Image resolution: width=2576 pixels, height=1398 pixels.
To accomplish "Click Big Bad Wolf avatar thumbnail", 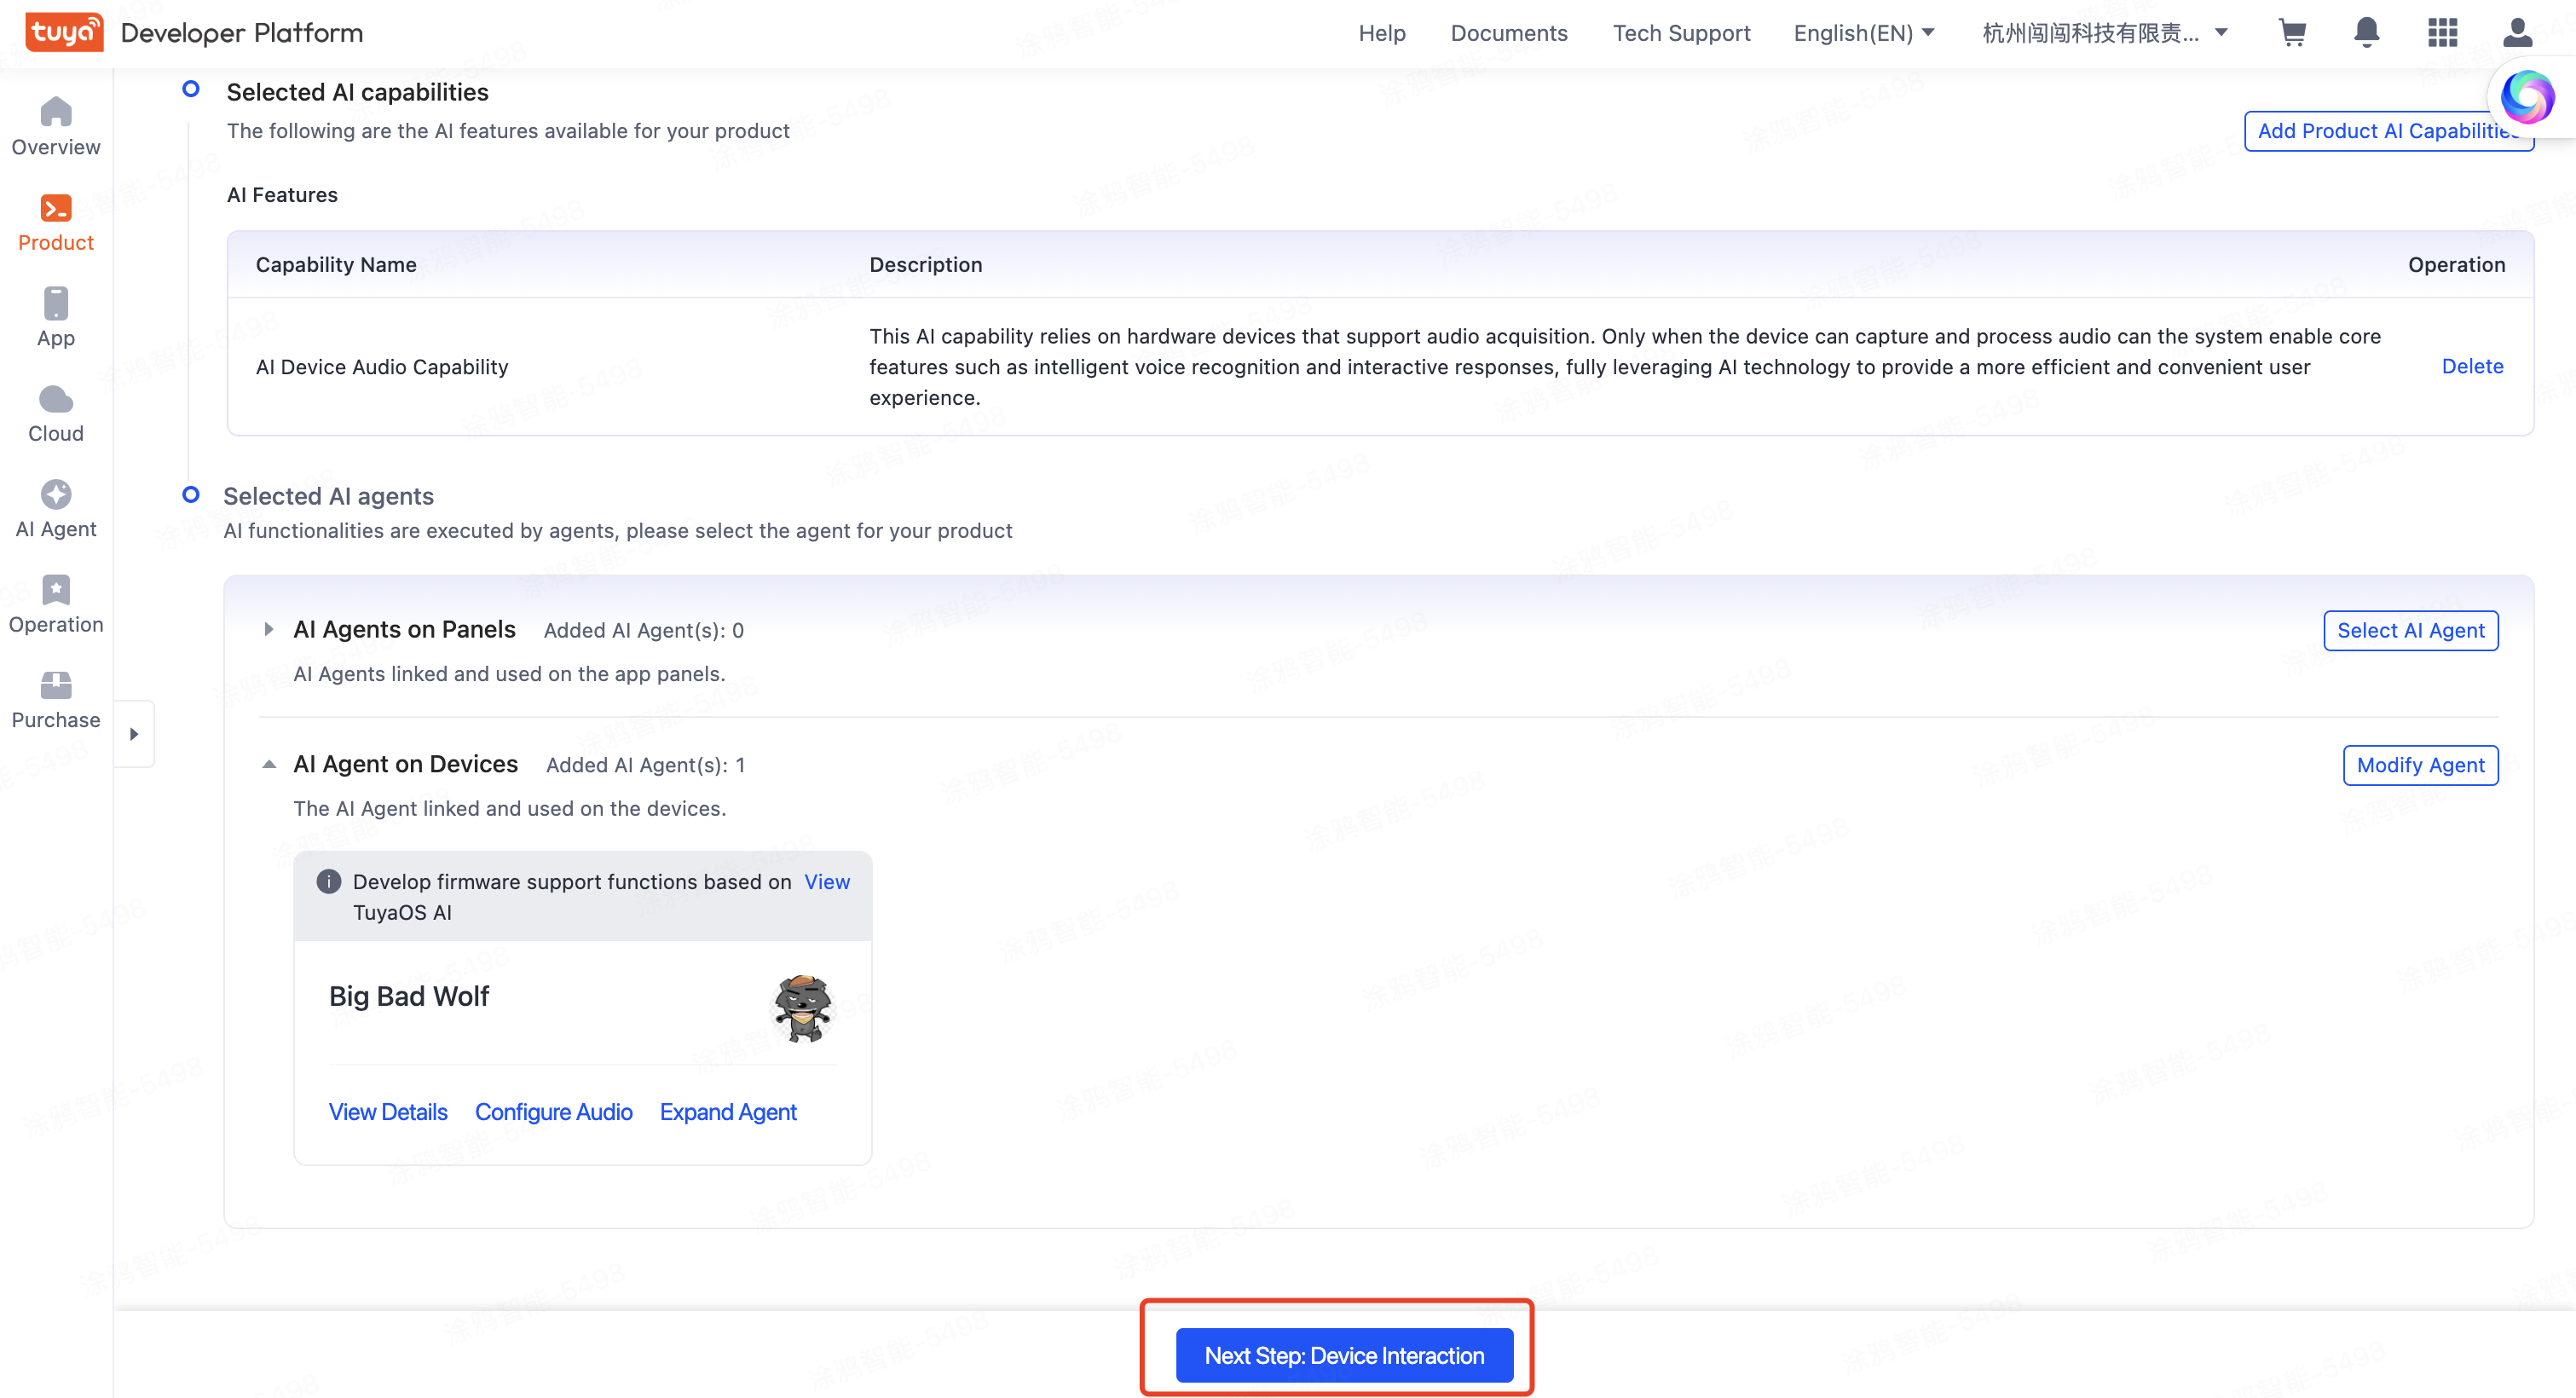I will pos(802,1008).
